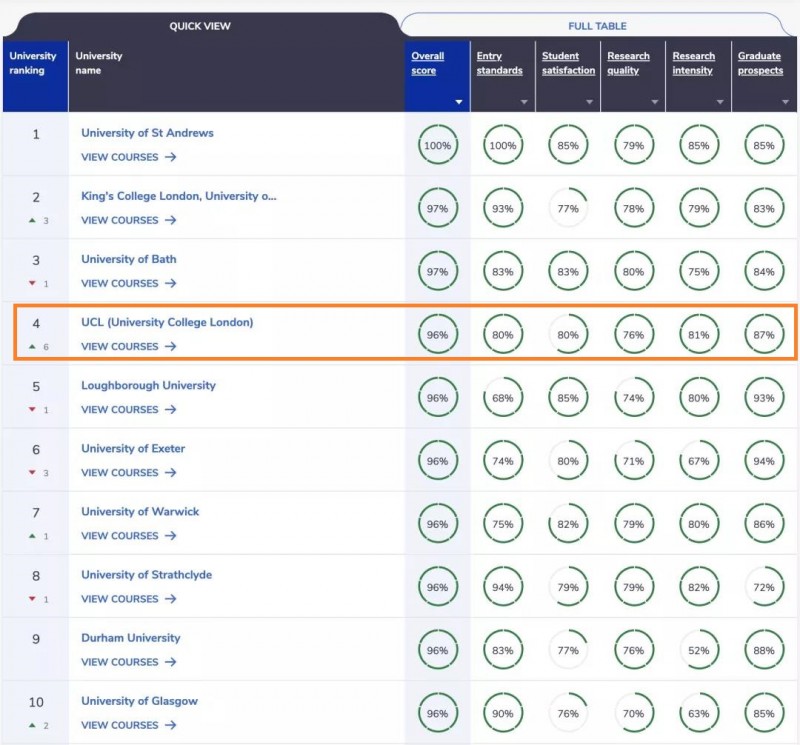Image resolution: width=800 pixels, height=745 pixels.
Task: Click Glasgow 63% research intensity circle
Action: pyautogui.click(x=699, y=713)
